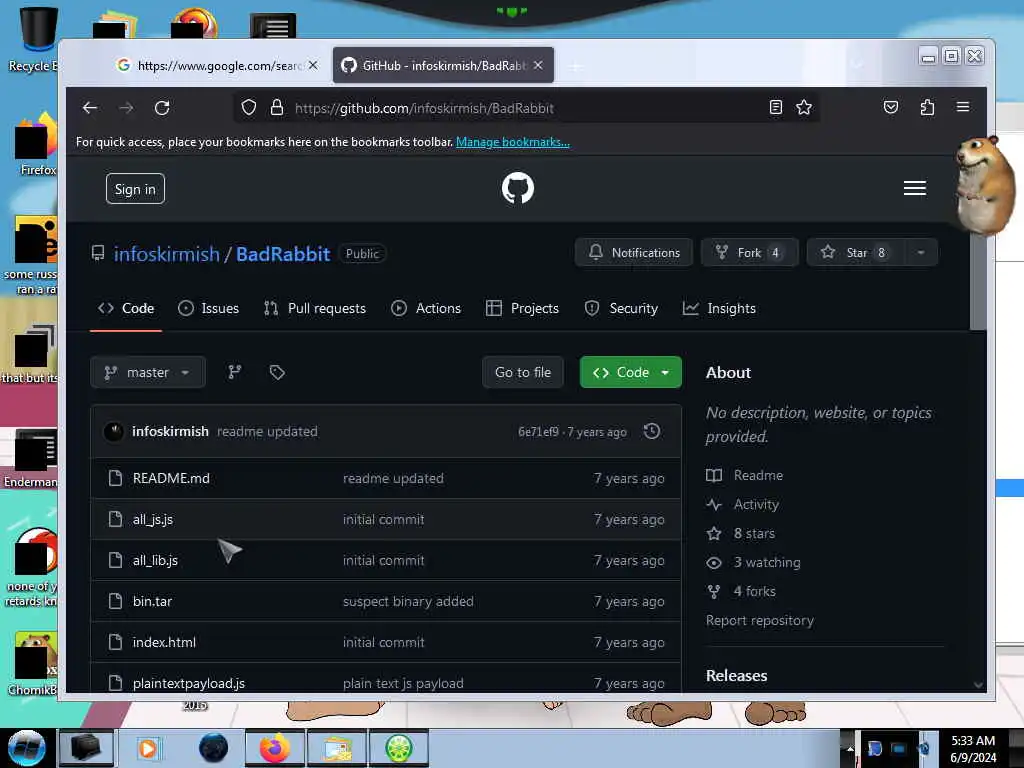Open the 4 forks link
The height and width of the screenshot is (768, 1024).
pyautogui.click(x=754, y=591)
